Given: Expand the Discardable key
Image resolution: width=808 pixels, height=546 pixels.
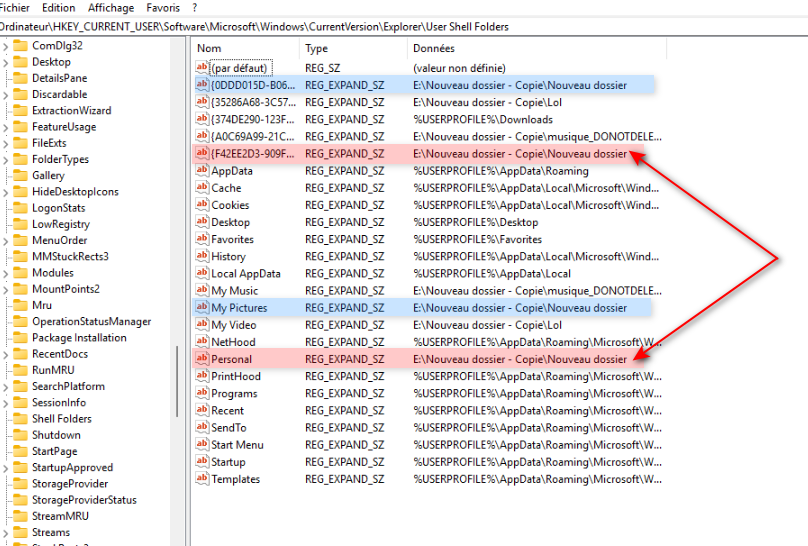Looking at the screenshot, I should pyautogui.click(x=5, y=95).
